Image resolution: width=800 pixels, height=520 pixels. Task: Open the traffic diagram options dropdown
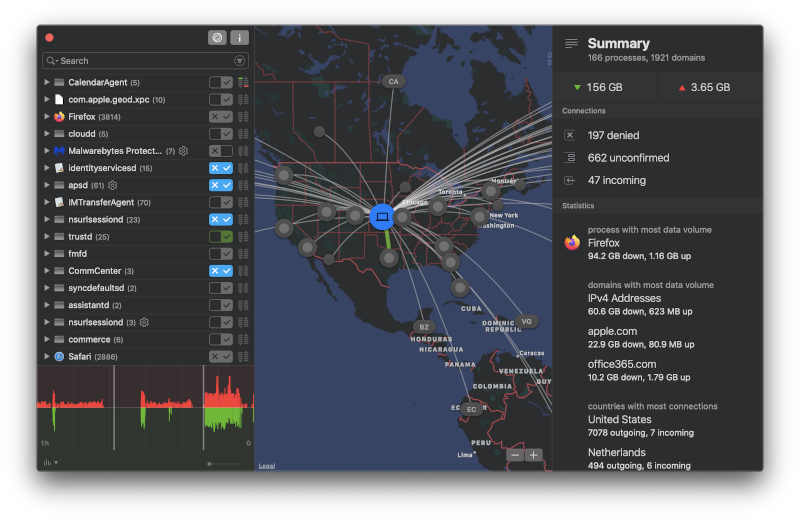coord(51,462)
